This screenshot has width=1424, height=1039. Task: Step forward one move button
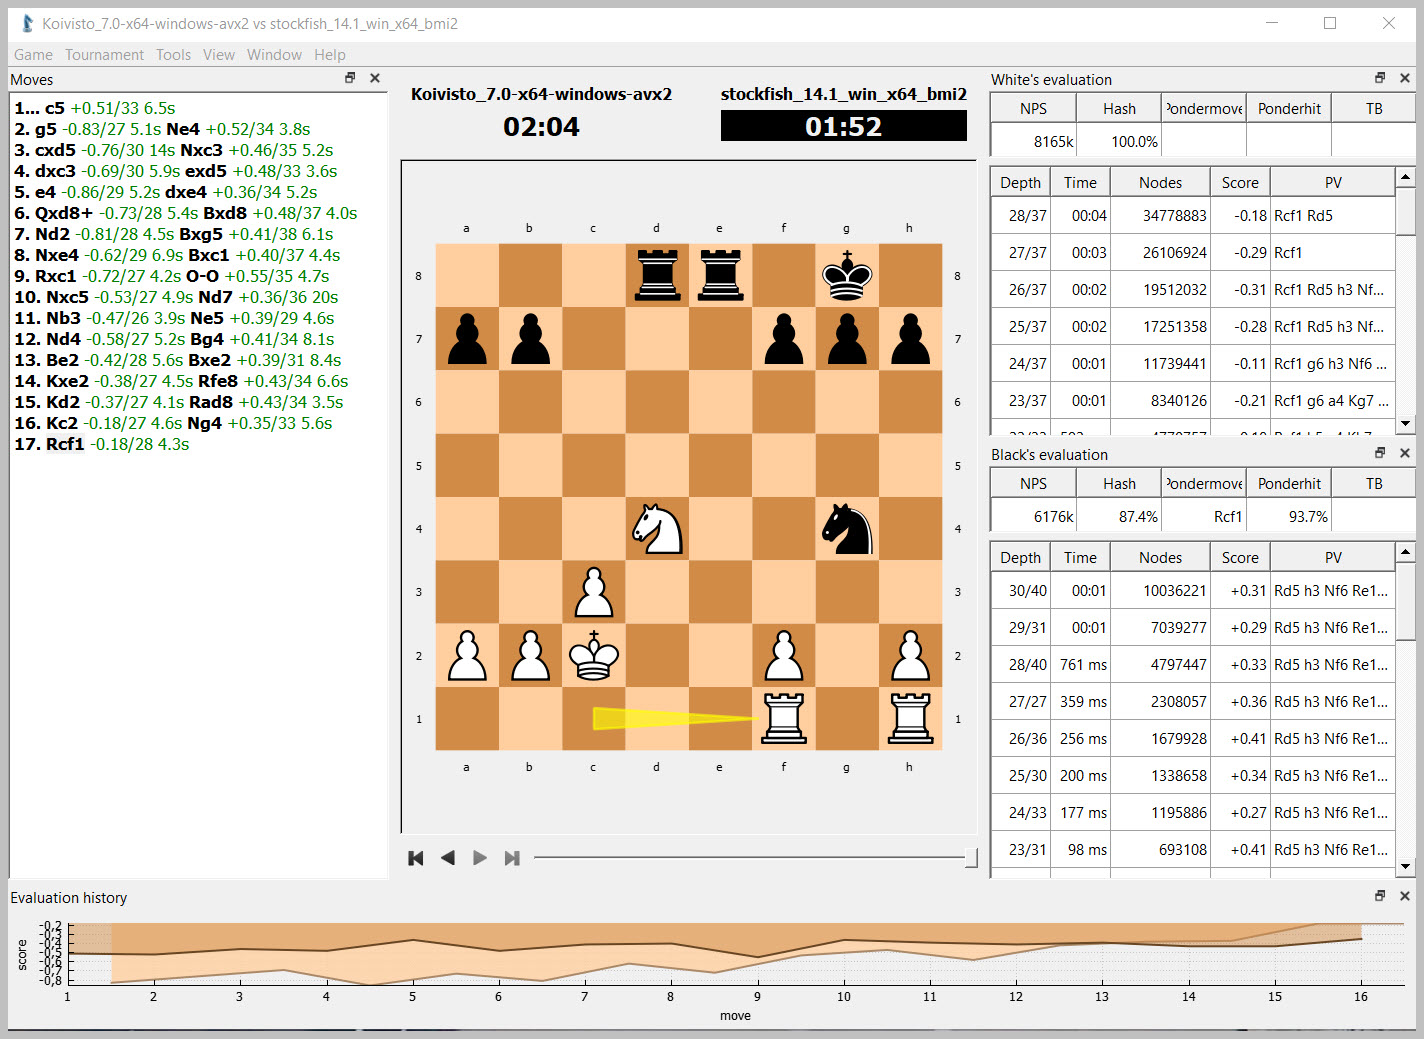[480, 858]
